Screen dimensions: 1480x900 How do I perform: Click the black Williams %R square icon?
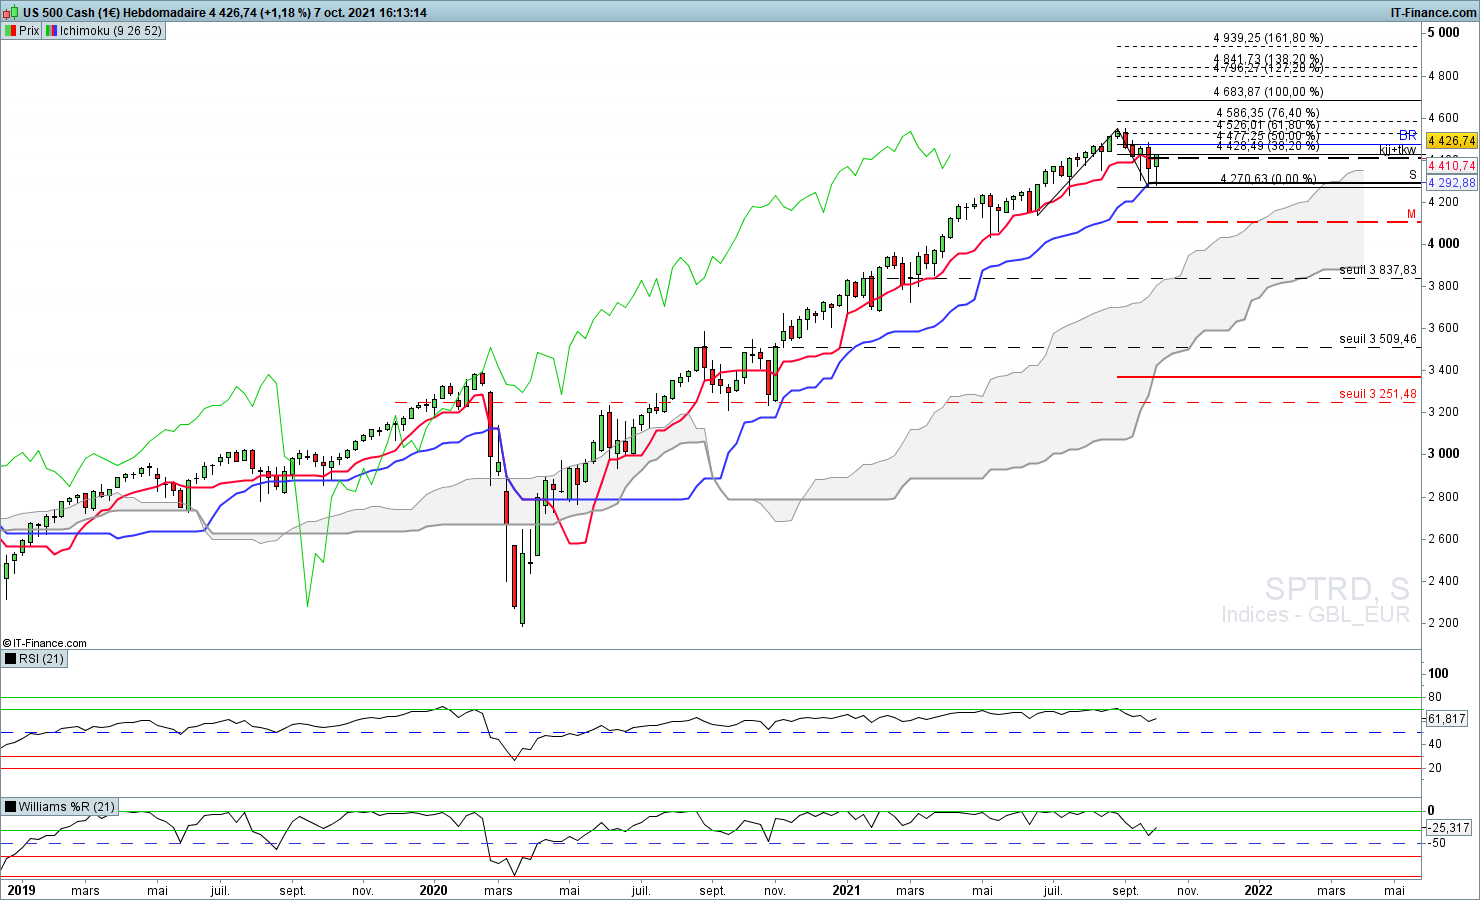coord(10,807)
